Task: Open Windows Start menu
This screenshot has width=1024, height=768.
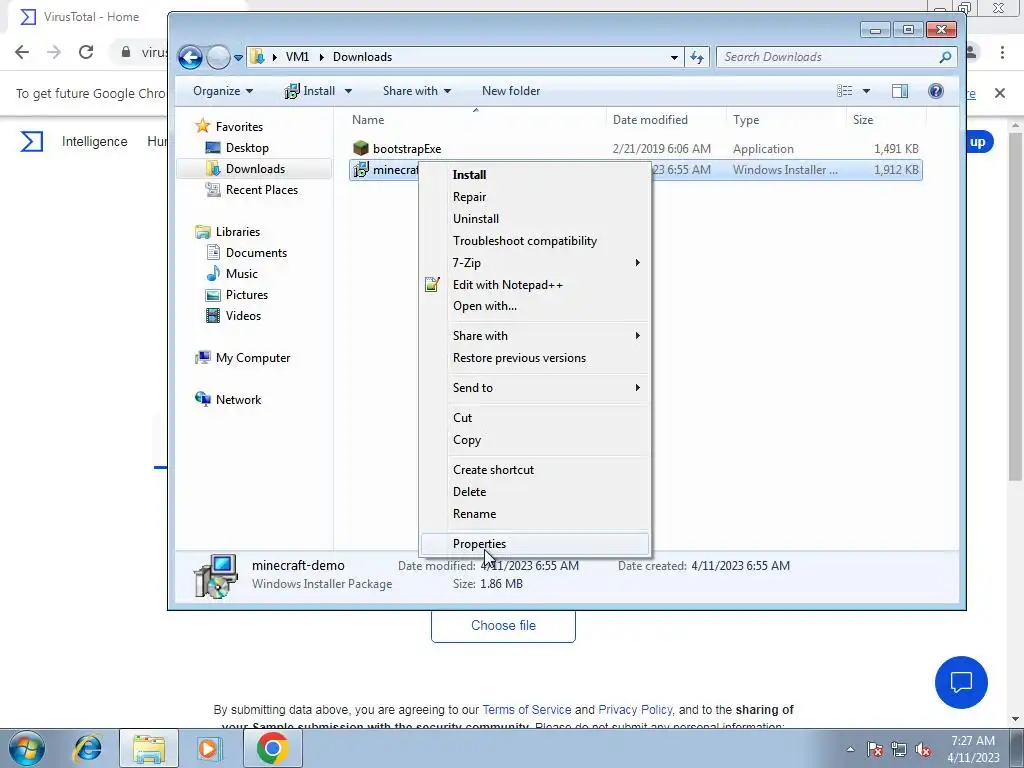Action: click(27, 748)
